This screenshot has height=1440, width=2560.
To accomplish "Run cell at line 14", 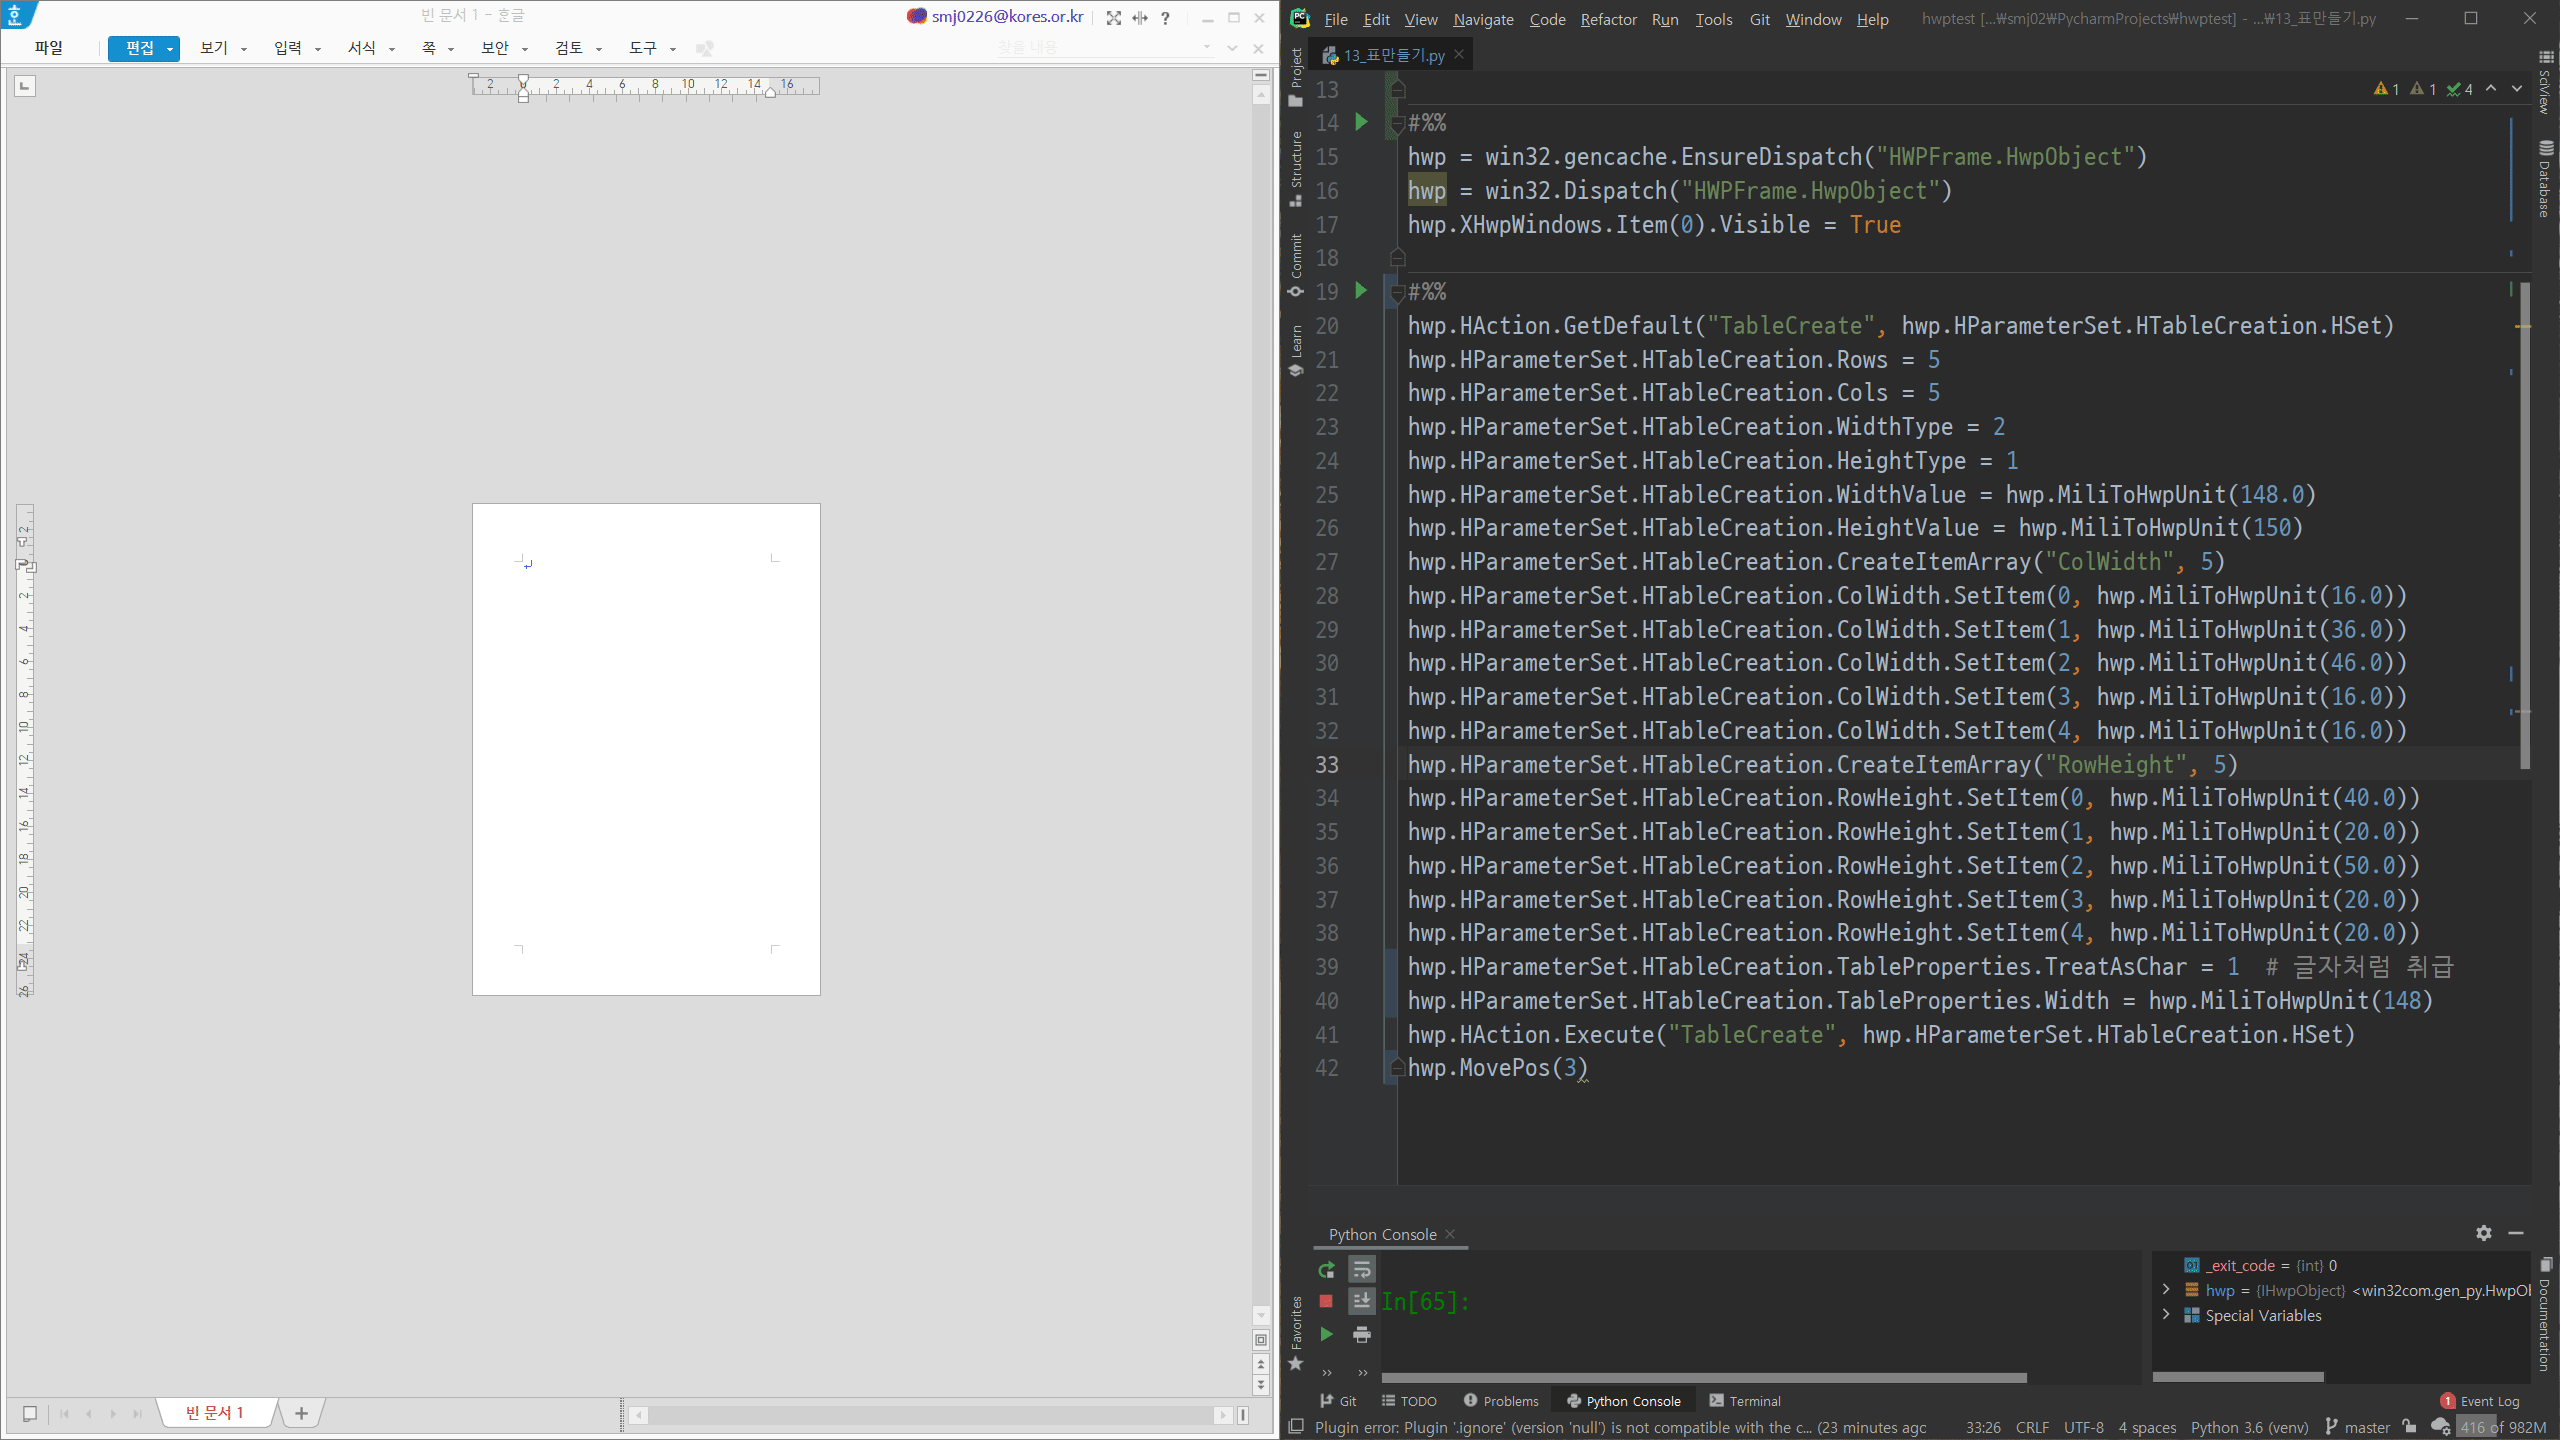I will click(1361, 122).
